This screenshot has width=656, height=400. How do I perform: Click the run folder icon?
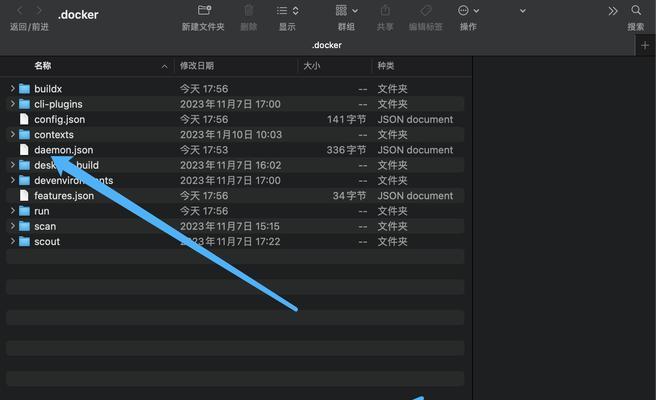(x=24, y=211)
